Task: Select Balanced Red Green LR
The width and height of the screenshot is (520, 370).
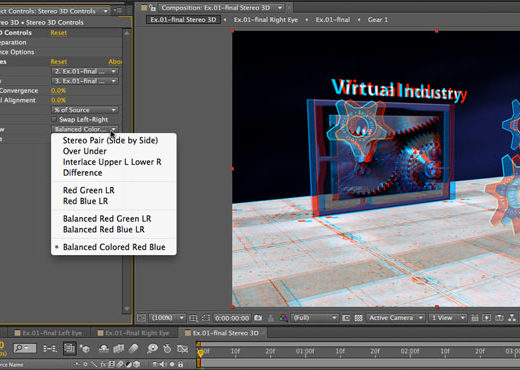Action: [x=107, y=219]
